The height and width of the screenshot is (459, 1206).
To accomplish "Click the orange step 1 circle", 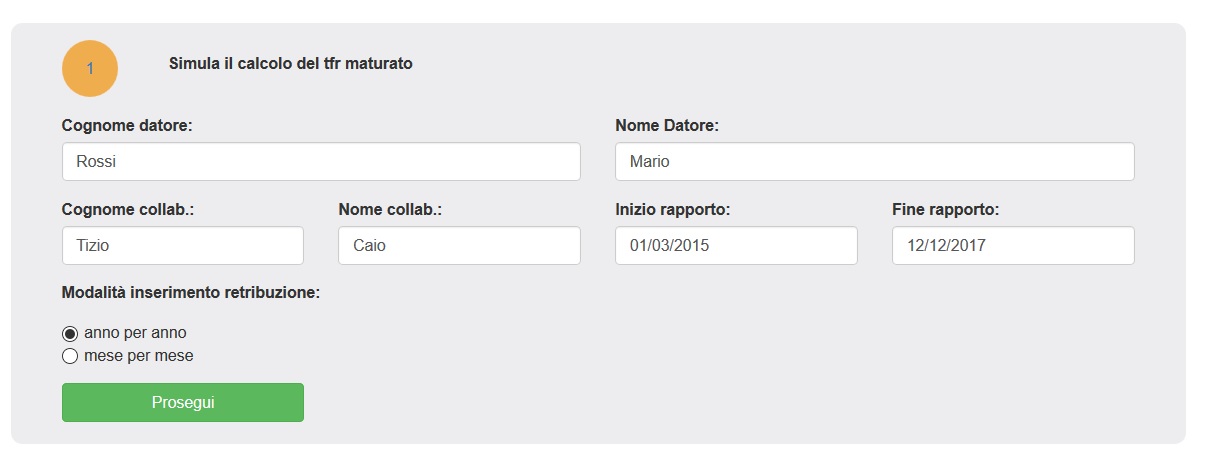I will pos(90,68).
